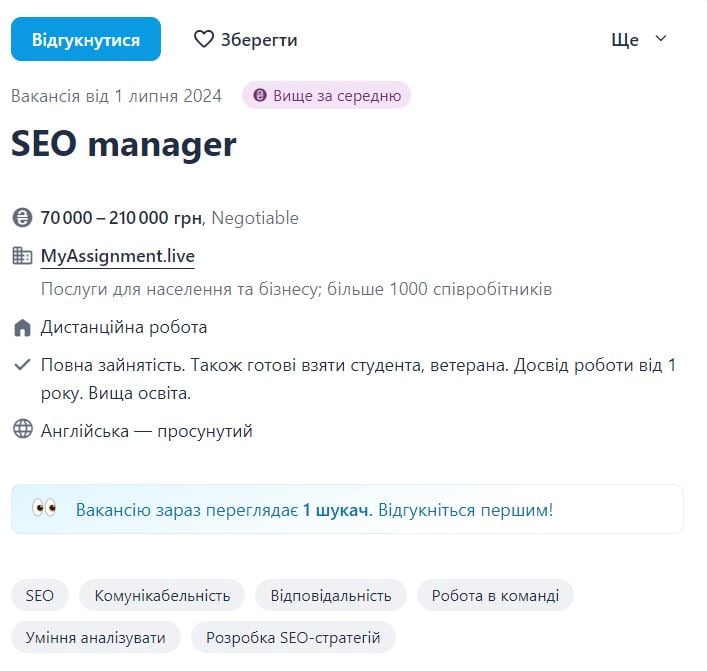
Task: Click the globe language icon
Action: [x=23, y=429]
